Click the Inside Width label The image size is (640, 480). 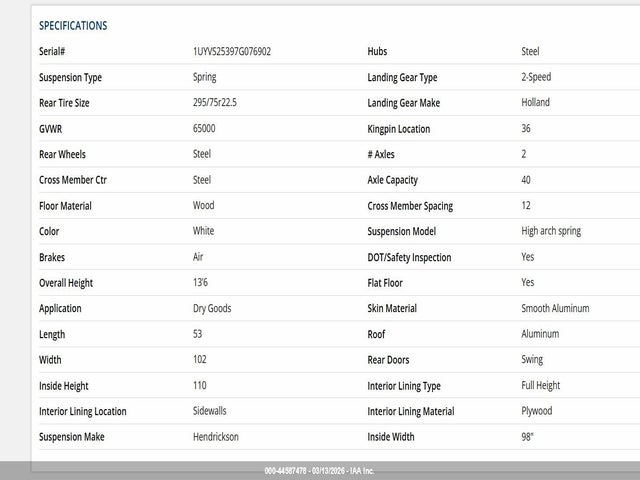pos(390,437)
